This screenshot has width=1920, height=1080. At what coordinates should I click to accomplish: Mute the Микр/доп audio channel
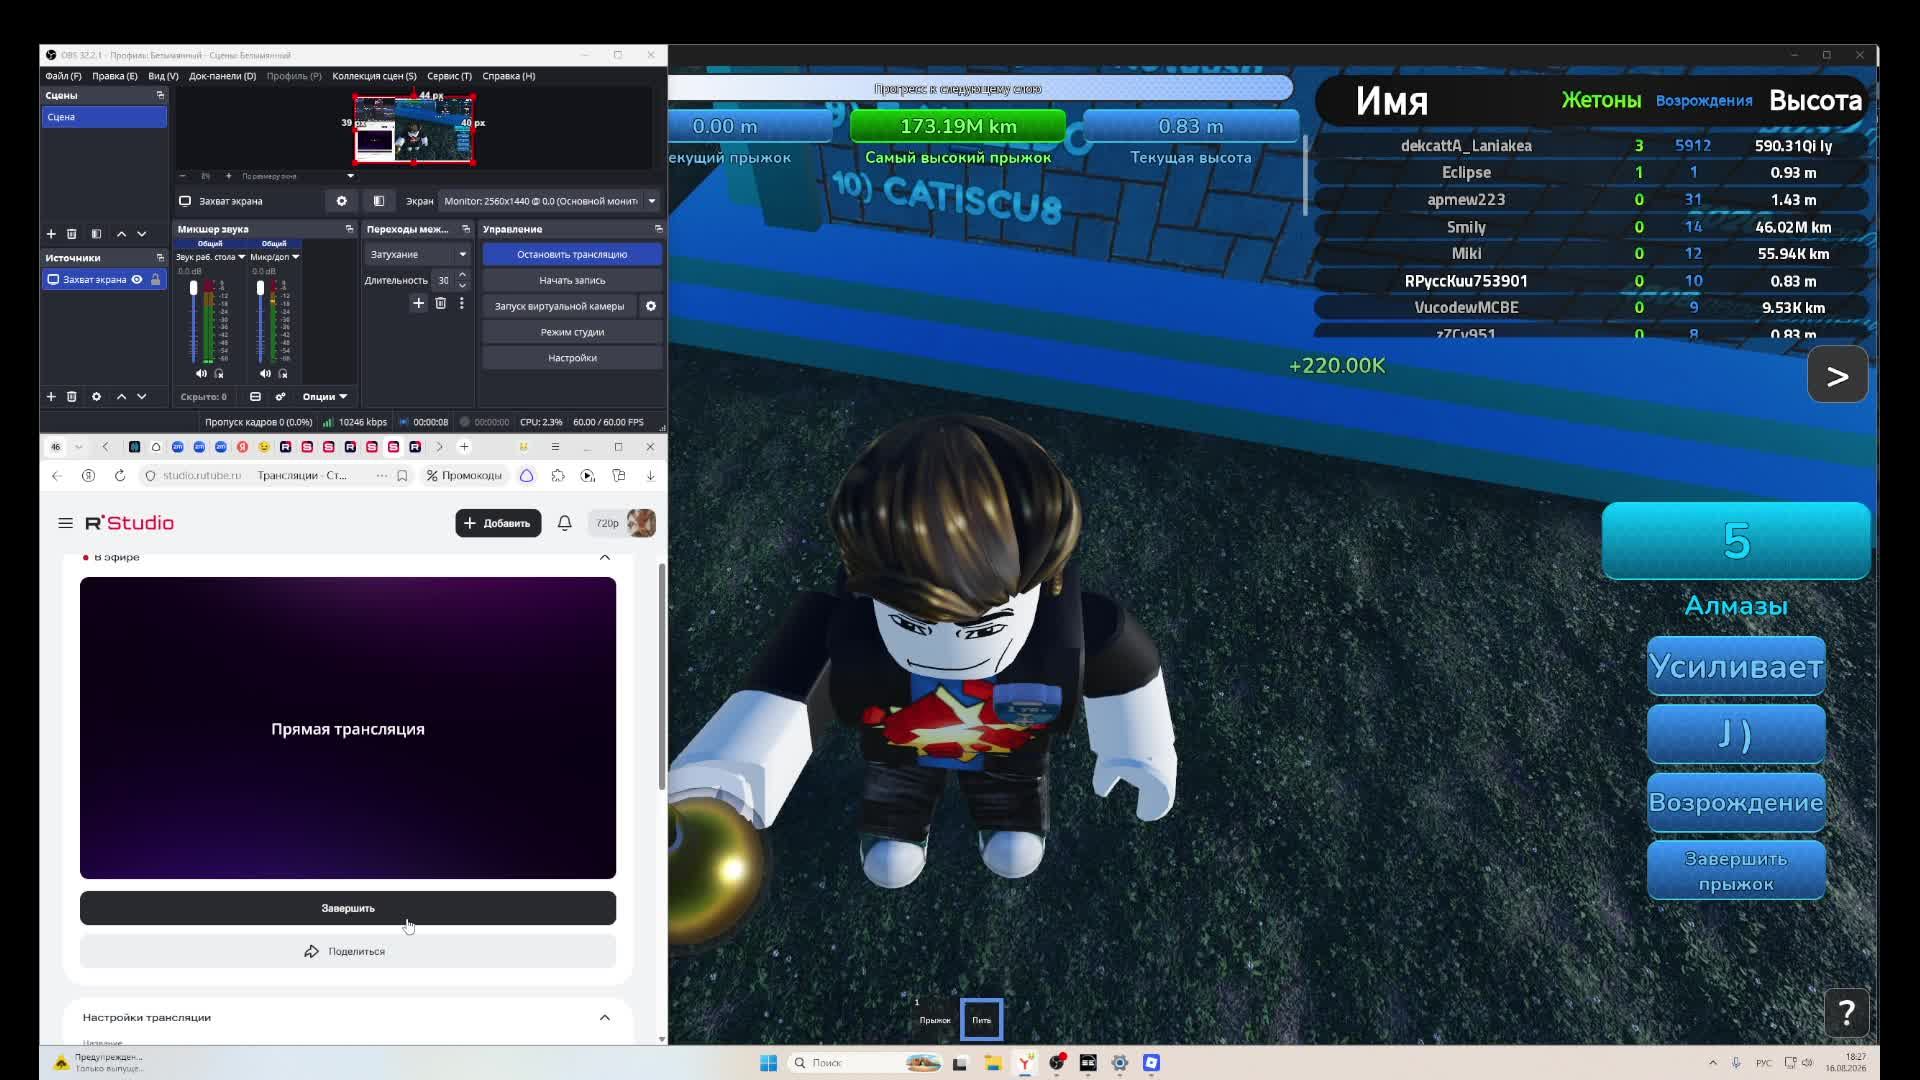point(265,374)
